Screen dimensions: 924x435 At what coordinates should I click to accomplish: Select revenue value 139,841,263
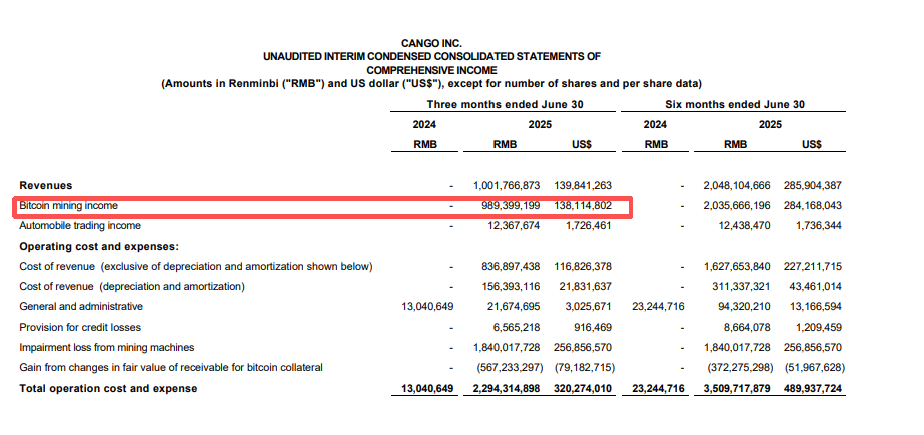tap(583, 185)
